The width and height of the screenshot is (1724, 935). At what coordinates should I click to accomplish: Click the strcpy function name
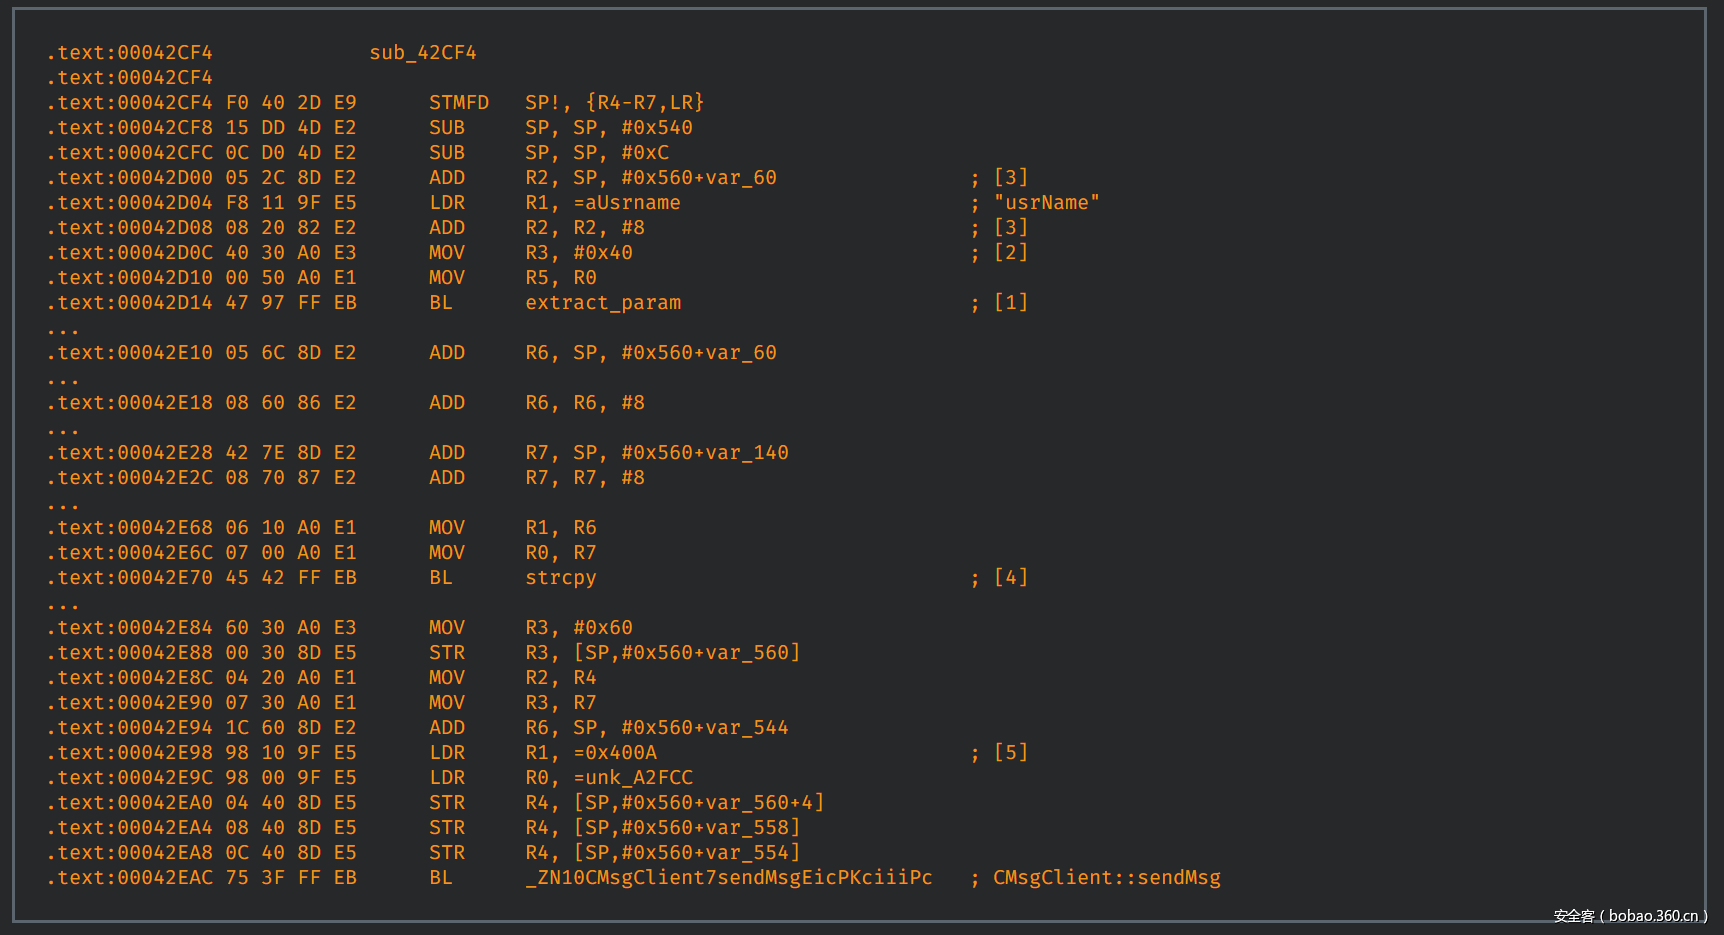click(560, 578)
